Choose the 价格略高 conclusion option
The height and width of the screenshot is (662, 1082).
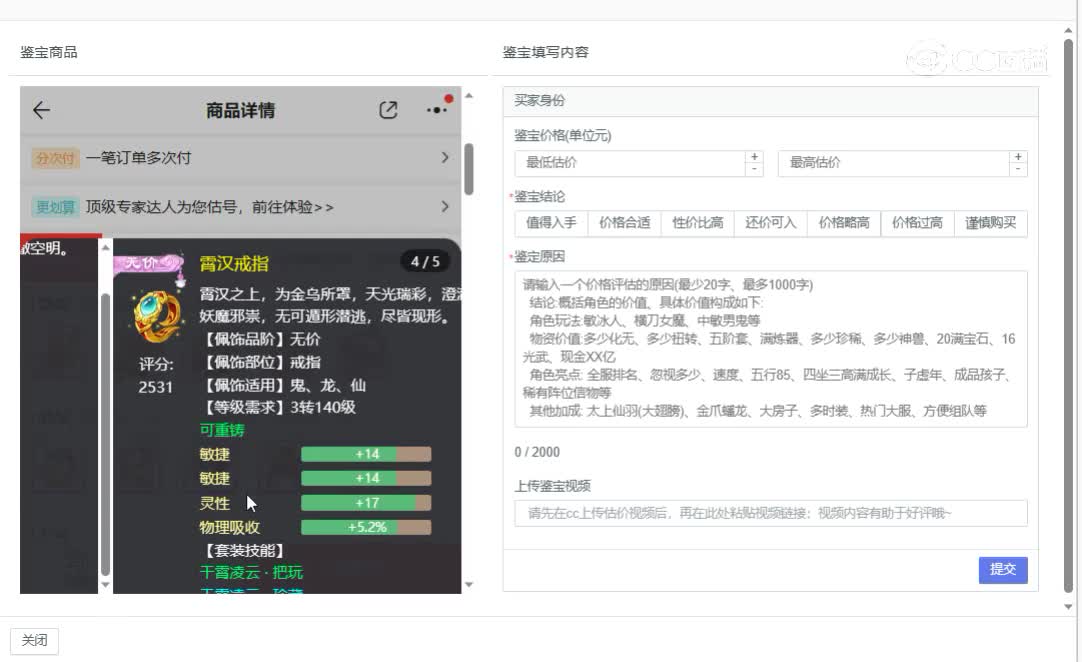point(843,222)
